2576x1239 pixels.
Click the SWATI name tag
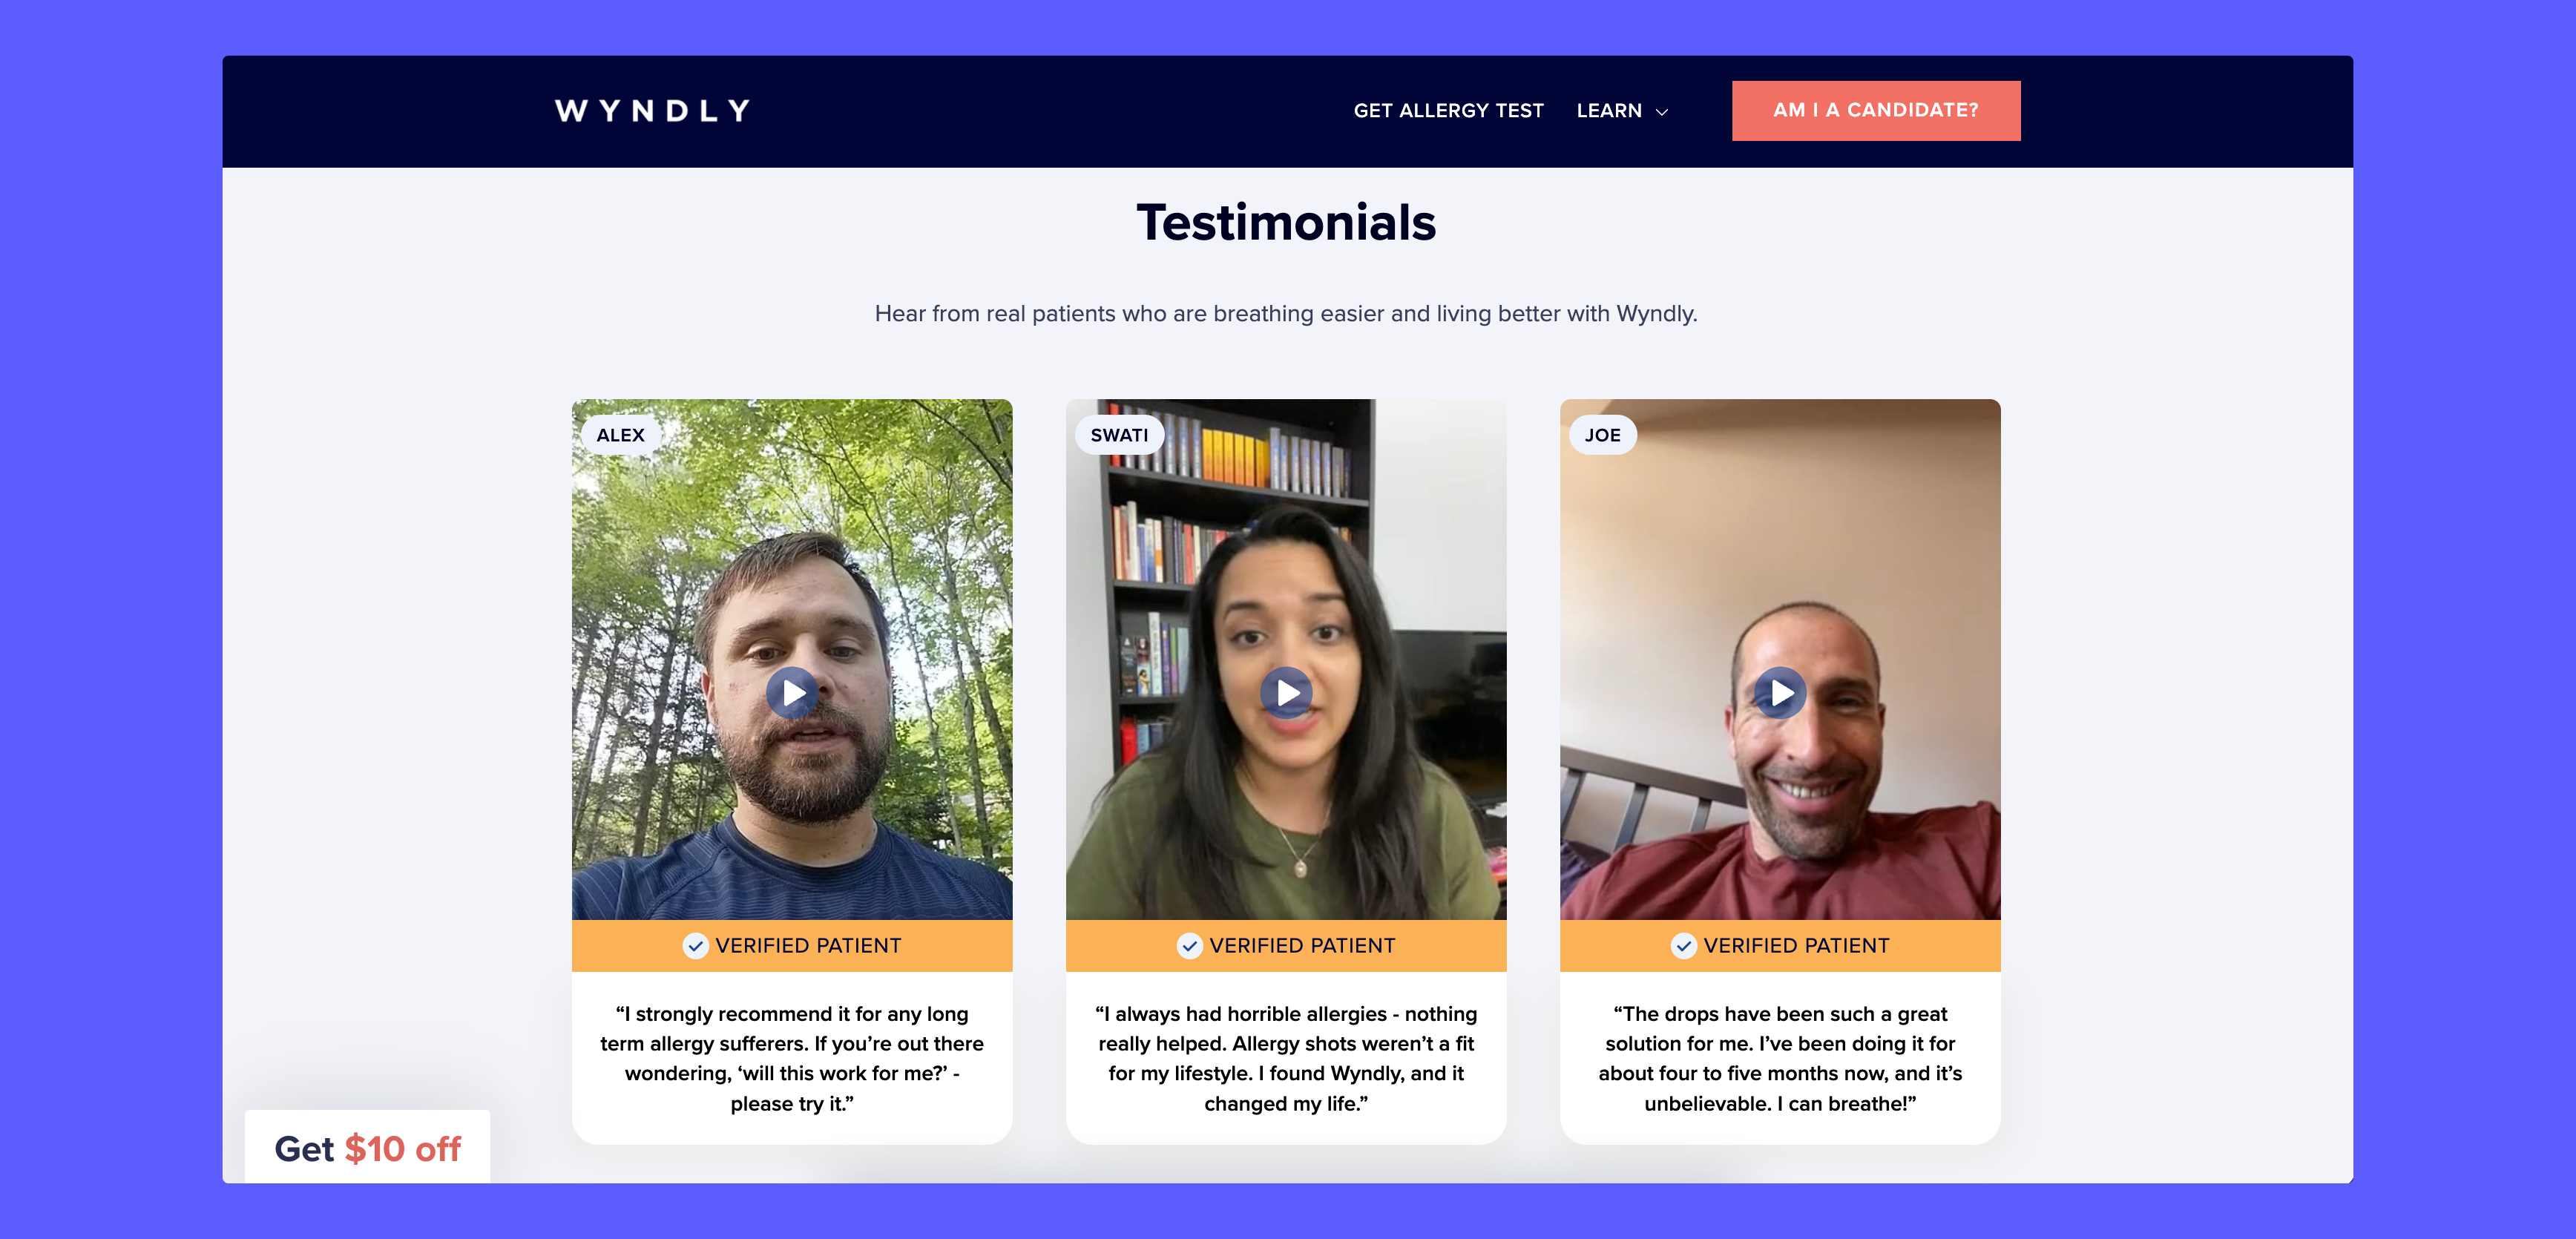click(1119, 435)
